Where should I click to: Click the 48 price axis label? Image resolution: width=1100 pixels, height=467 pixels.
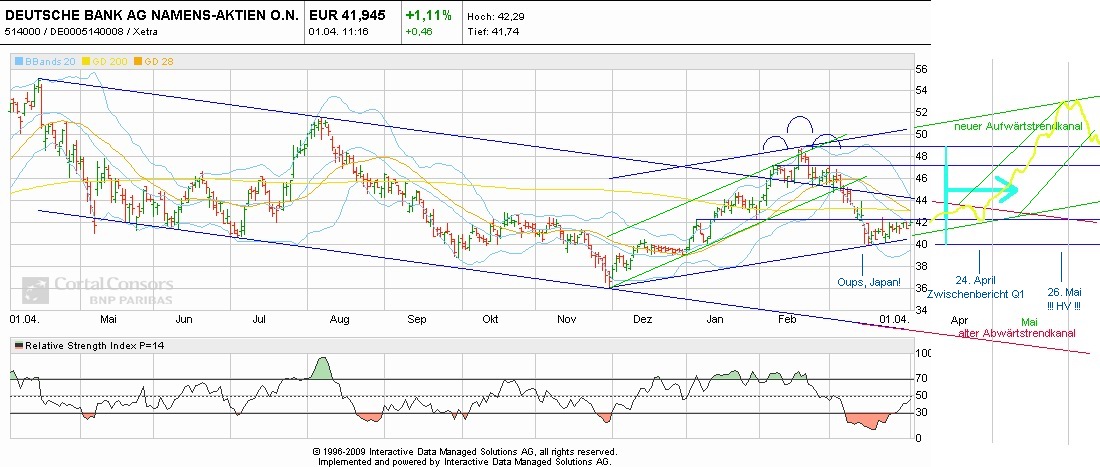coord(921,156)
